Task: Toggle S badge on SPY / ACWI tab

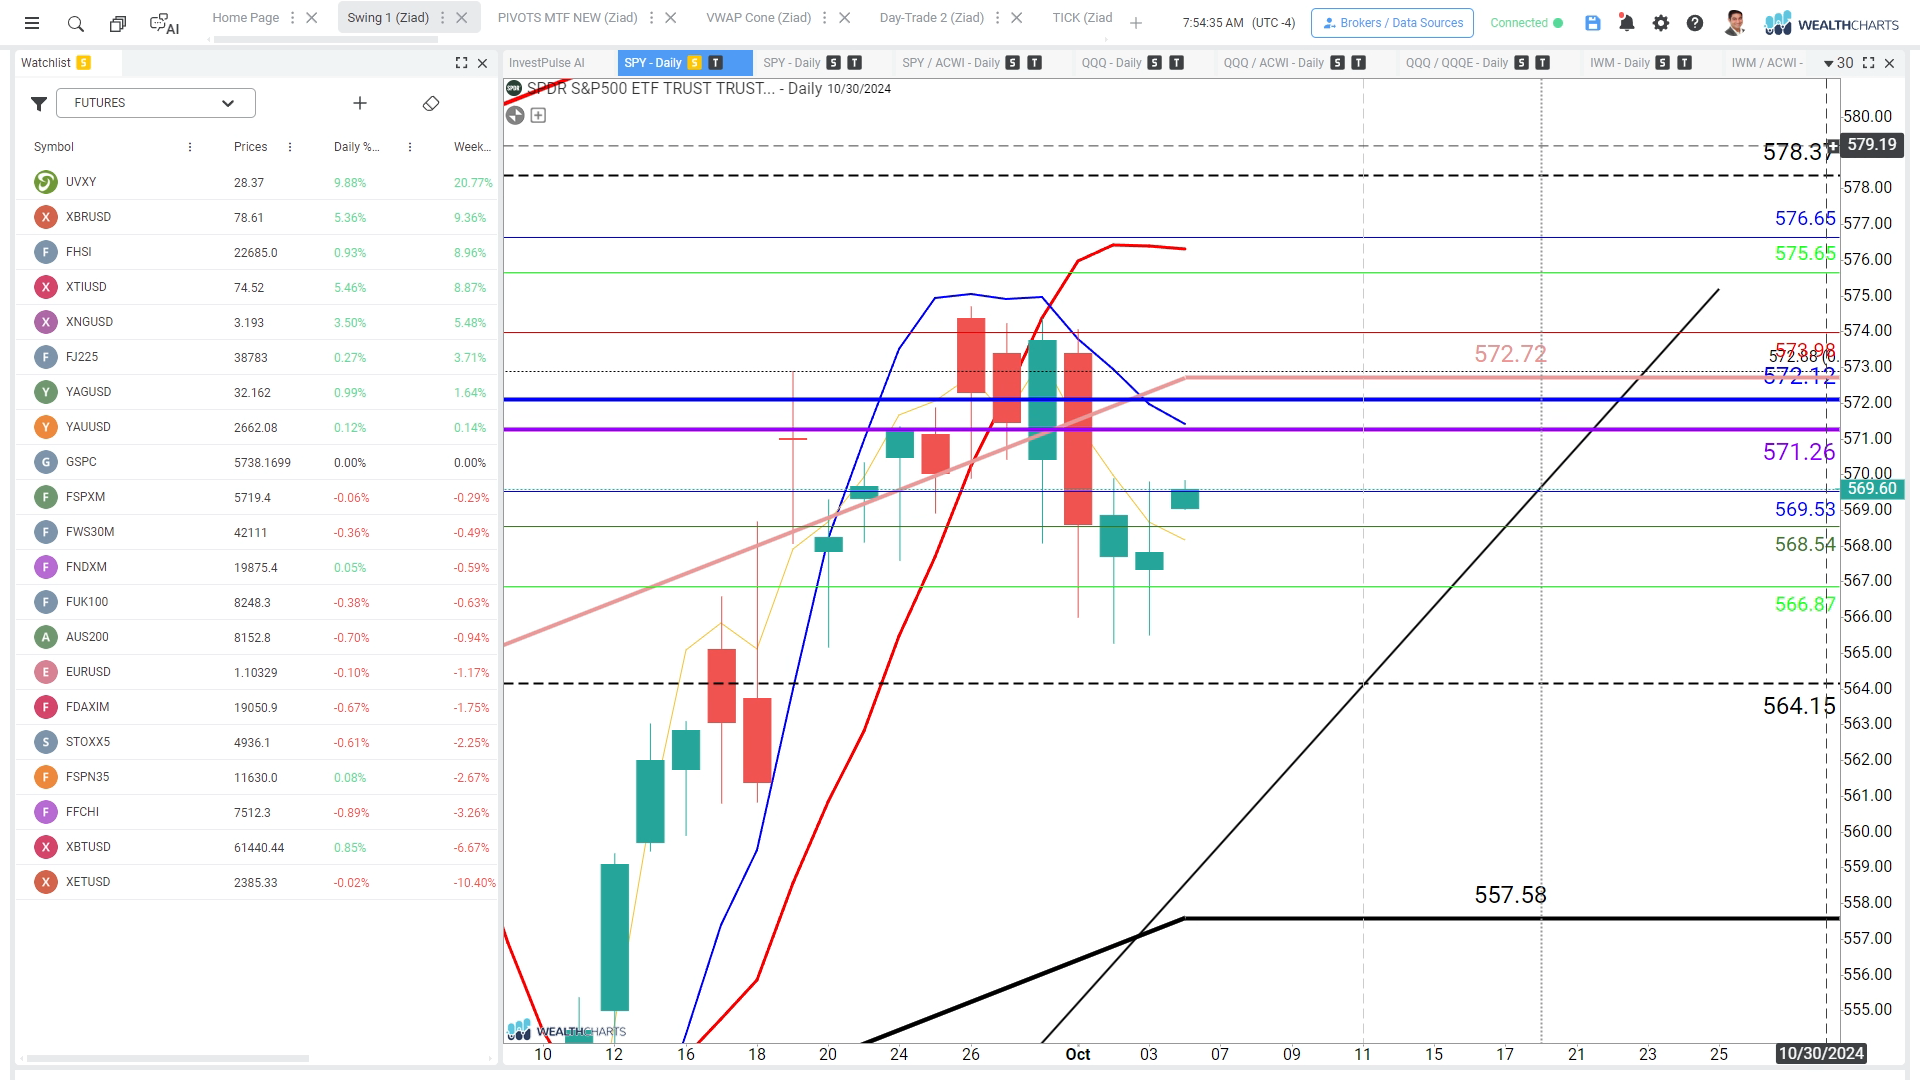Action: coord(1013,62)
